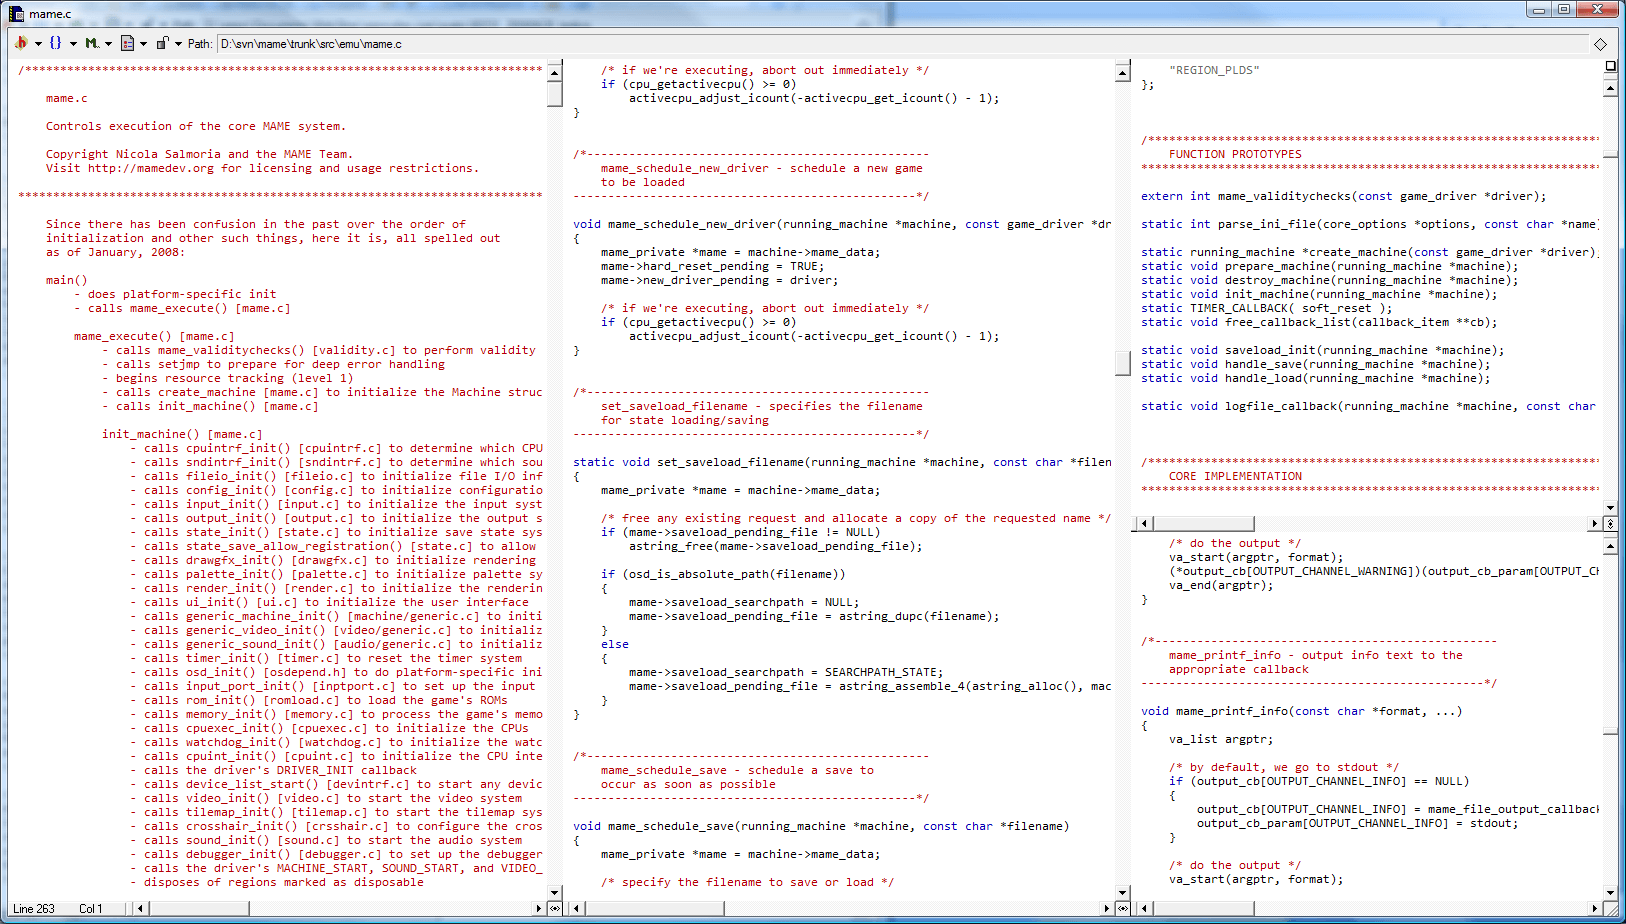Image resolution: width=1626 pixels, height=924 pixels.
Task: Click down arrow on middle pane vertical scrollbar
Action: click(x=1123, y=893)
